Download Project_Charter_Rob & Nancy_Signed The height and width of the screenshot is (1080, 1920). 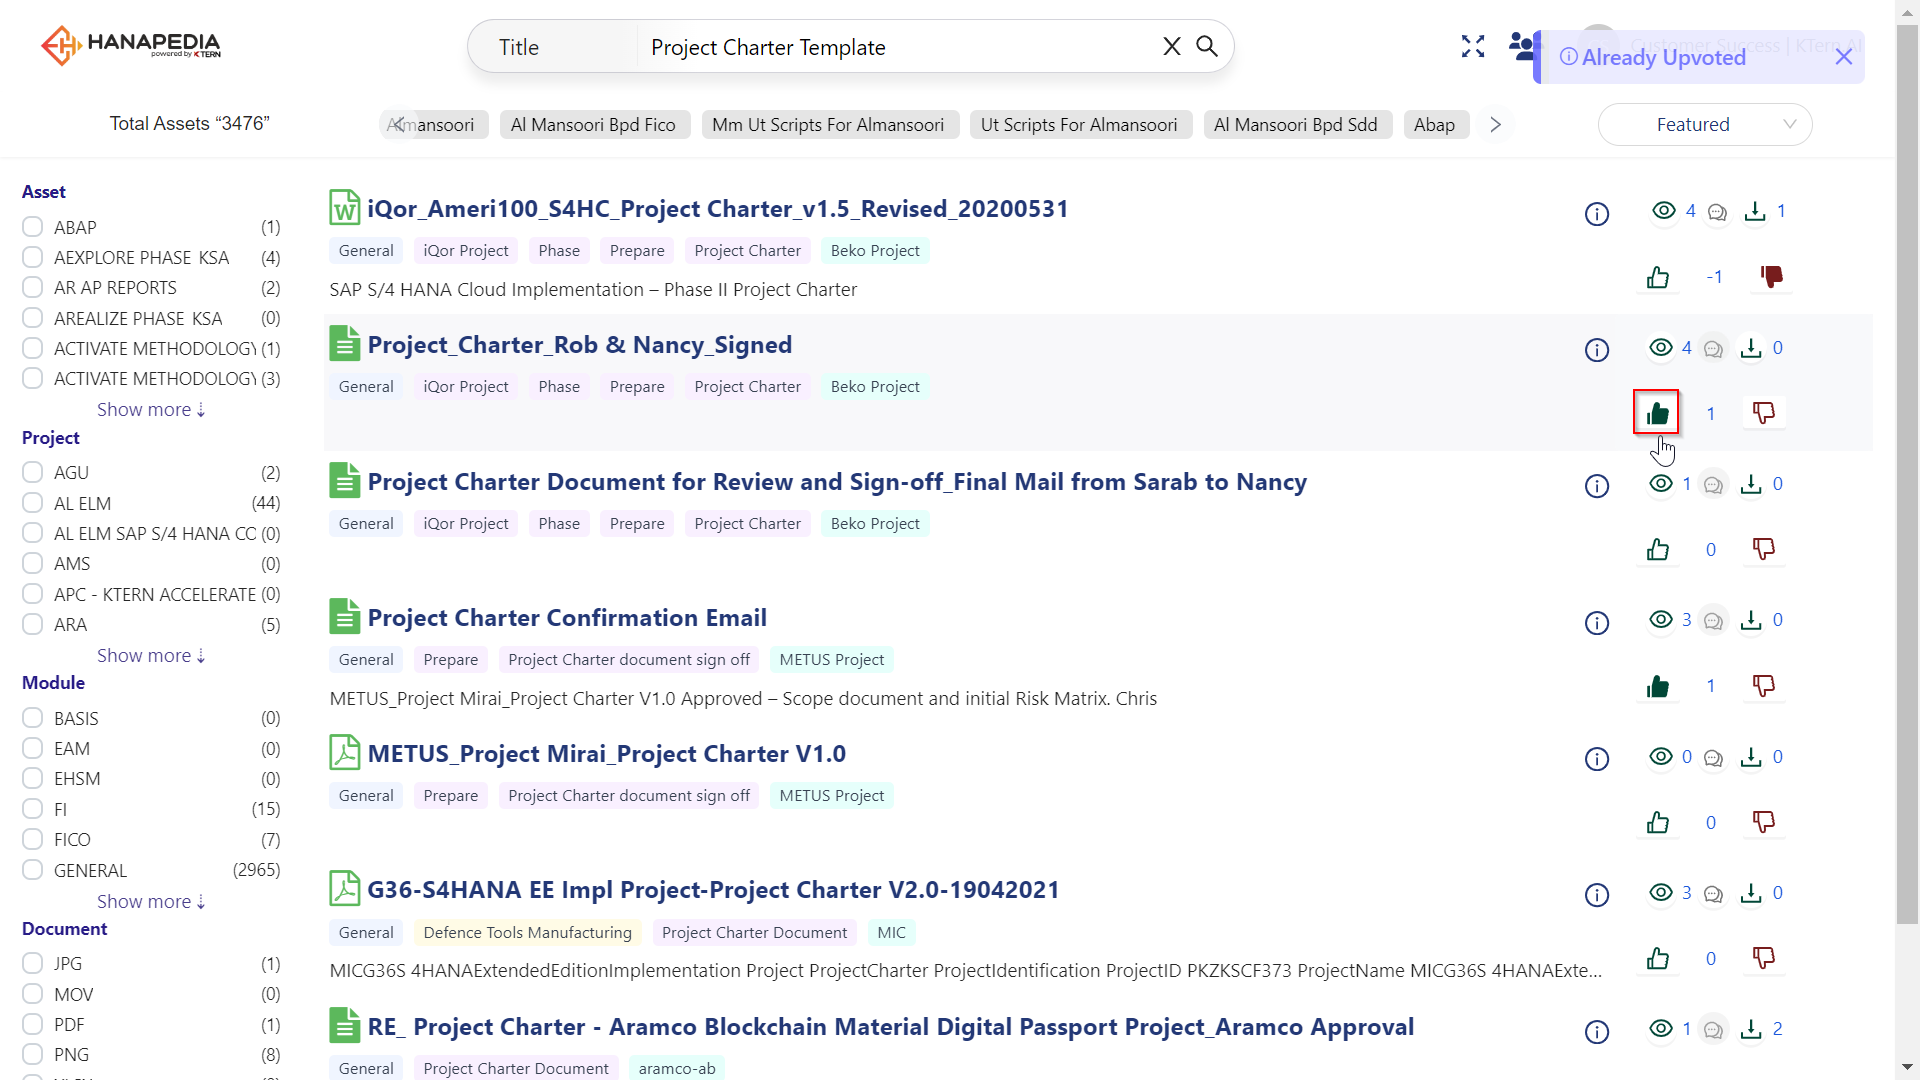[x=1751, y=348]
